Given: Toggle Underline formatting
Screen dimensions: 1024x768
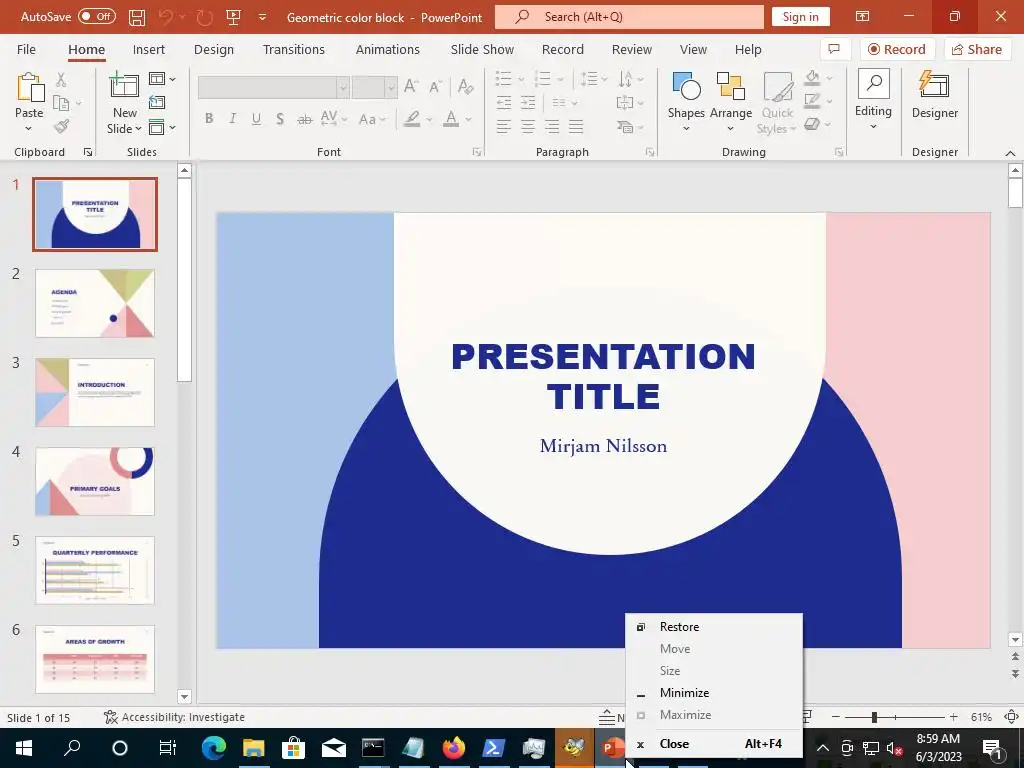Looking at the screenshot, I should 257,118.
